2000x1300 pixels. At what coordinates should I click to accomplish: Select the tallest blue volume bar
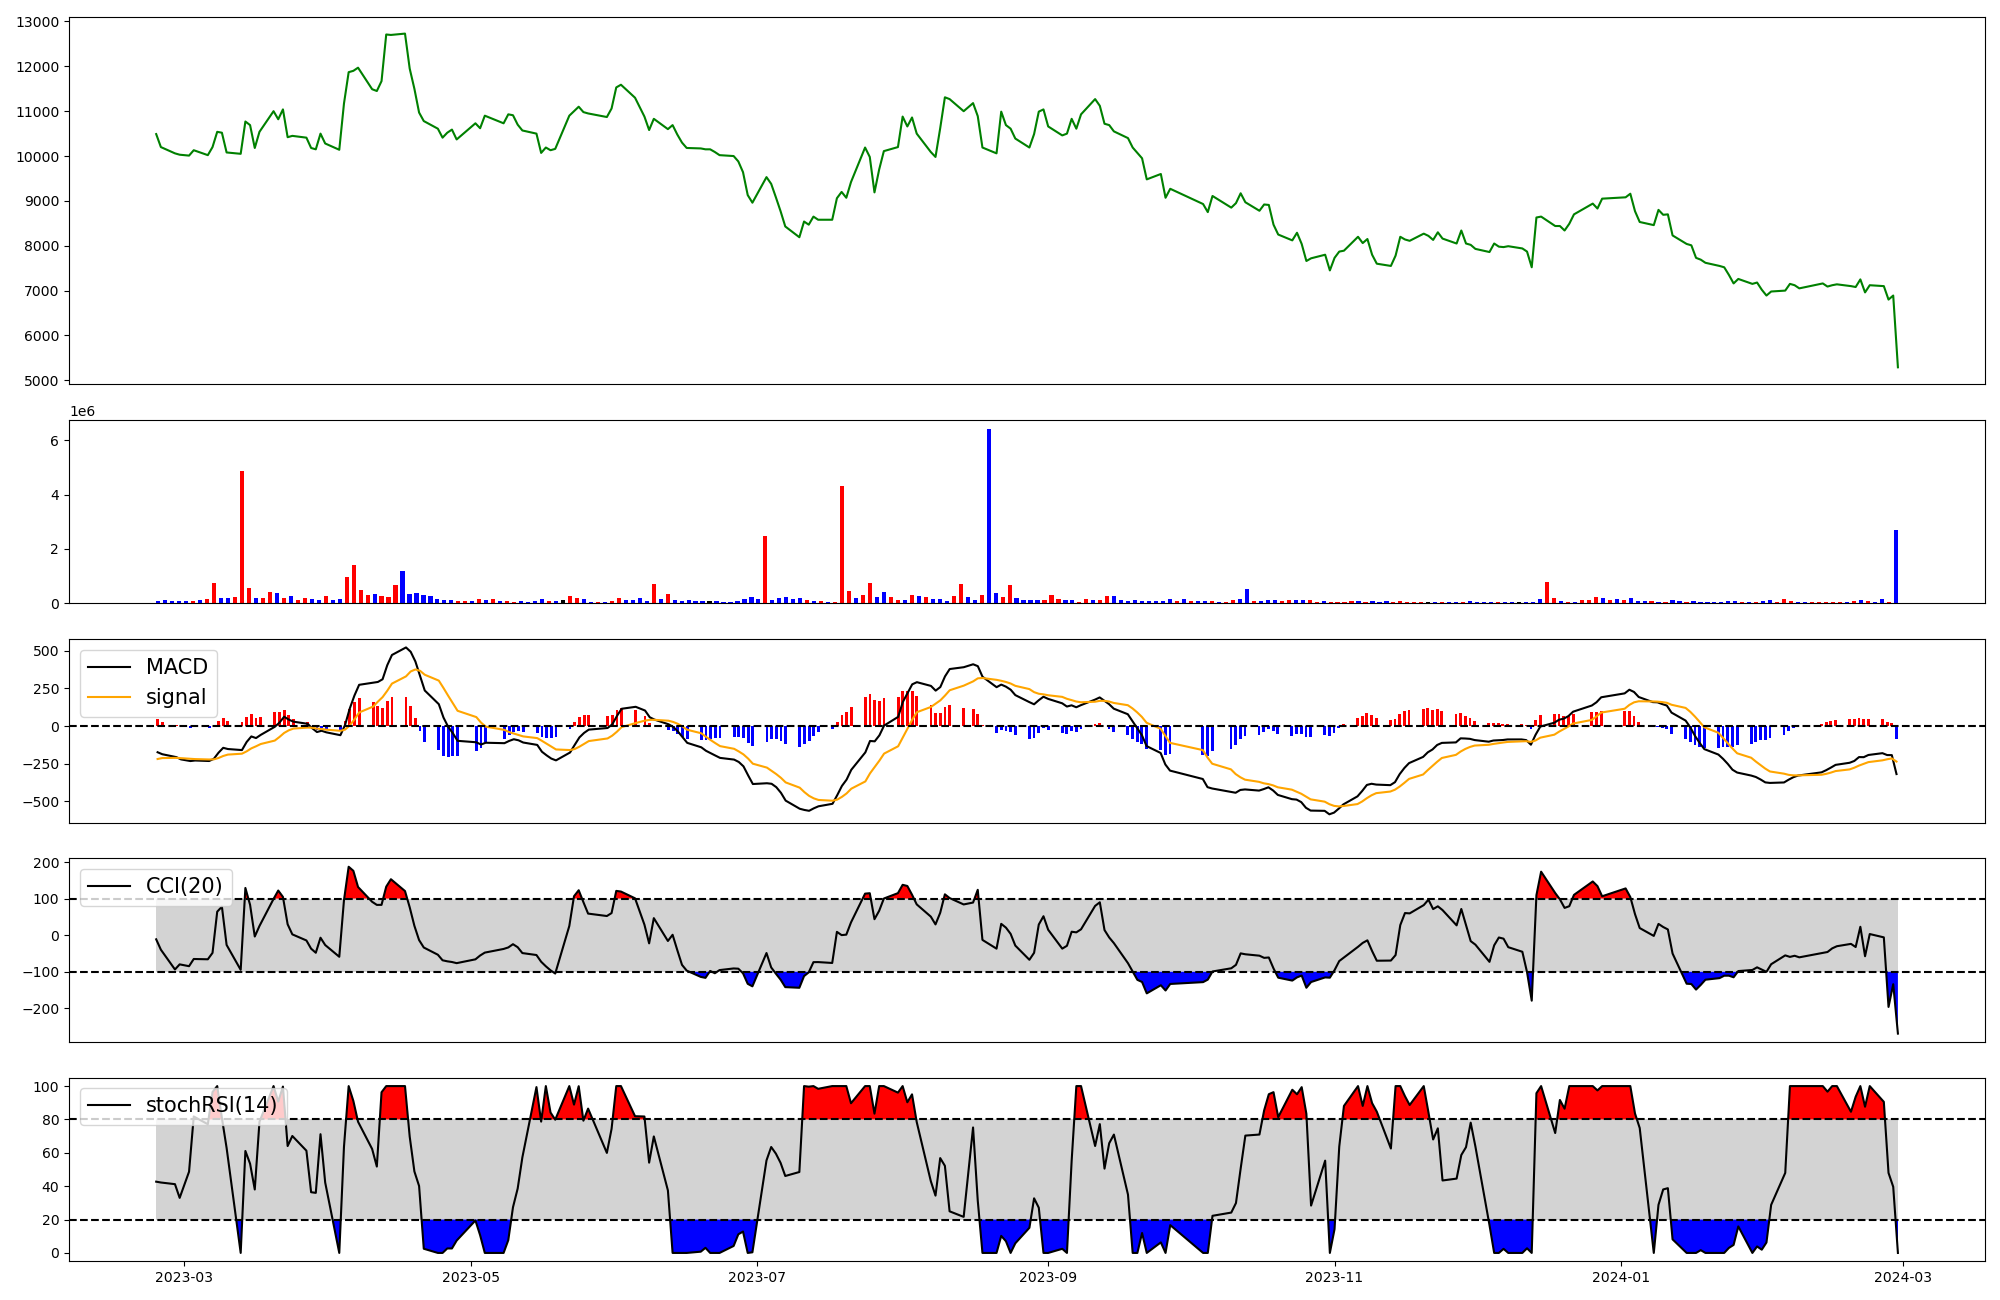click(989, 517)
